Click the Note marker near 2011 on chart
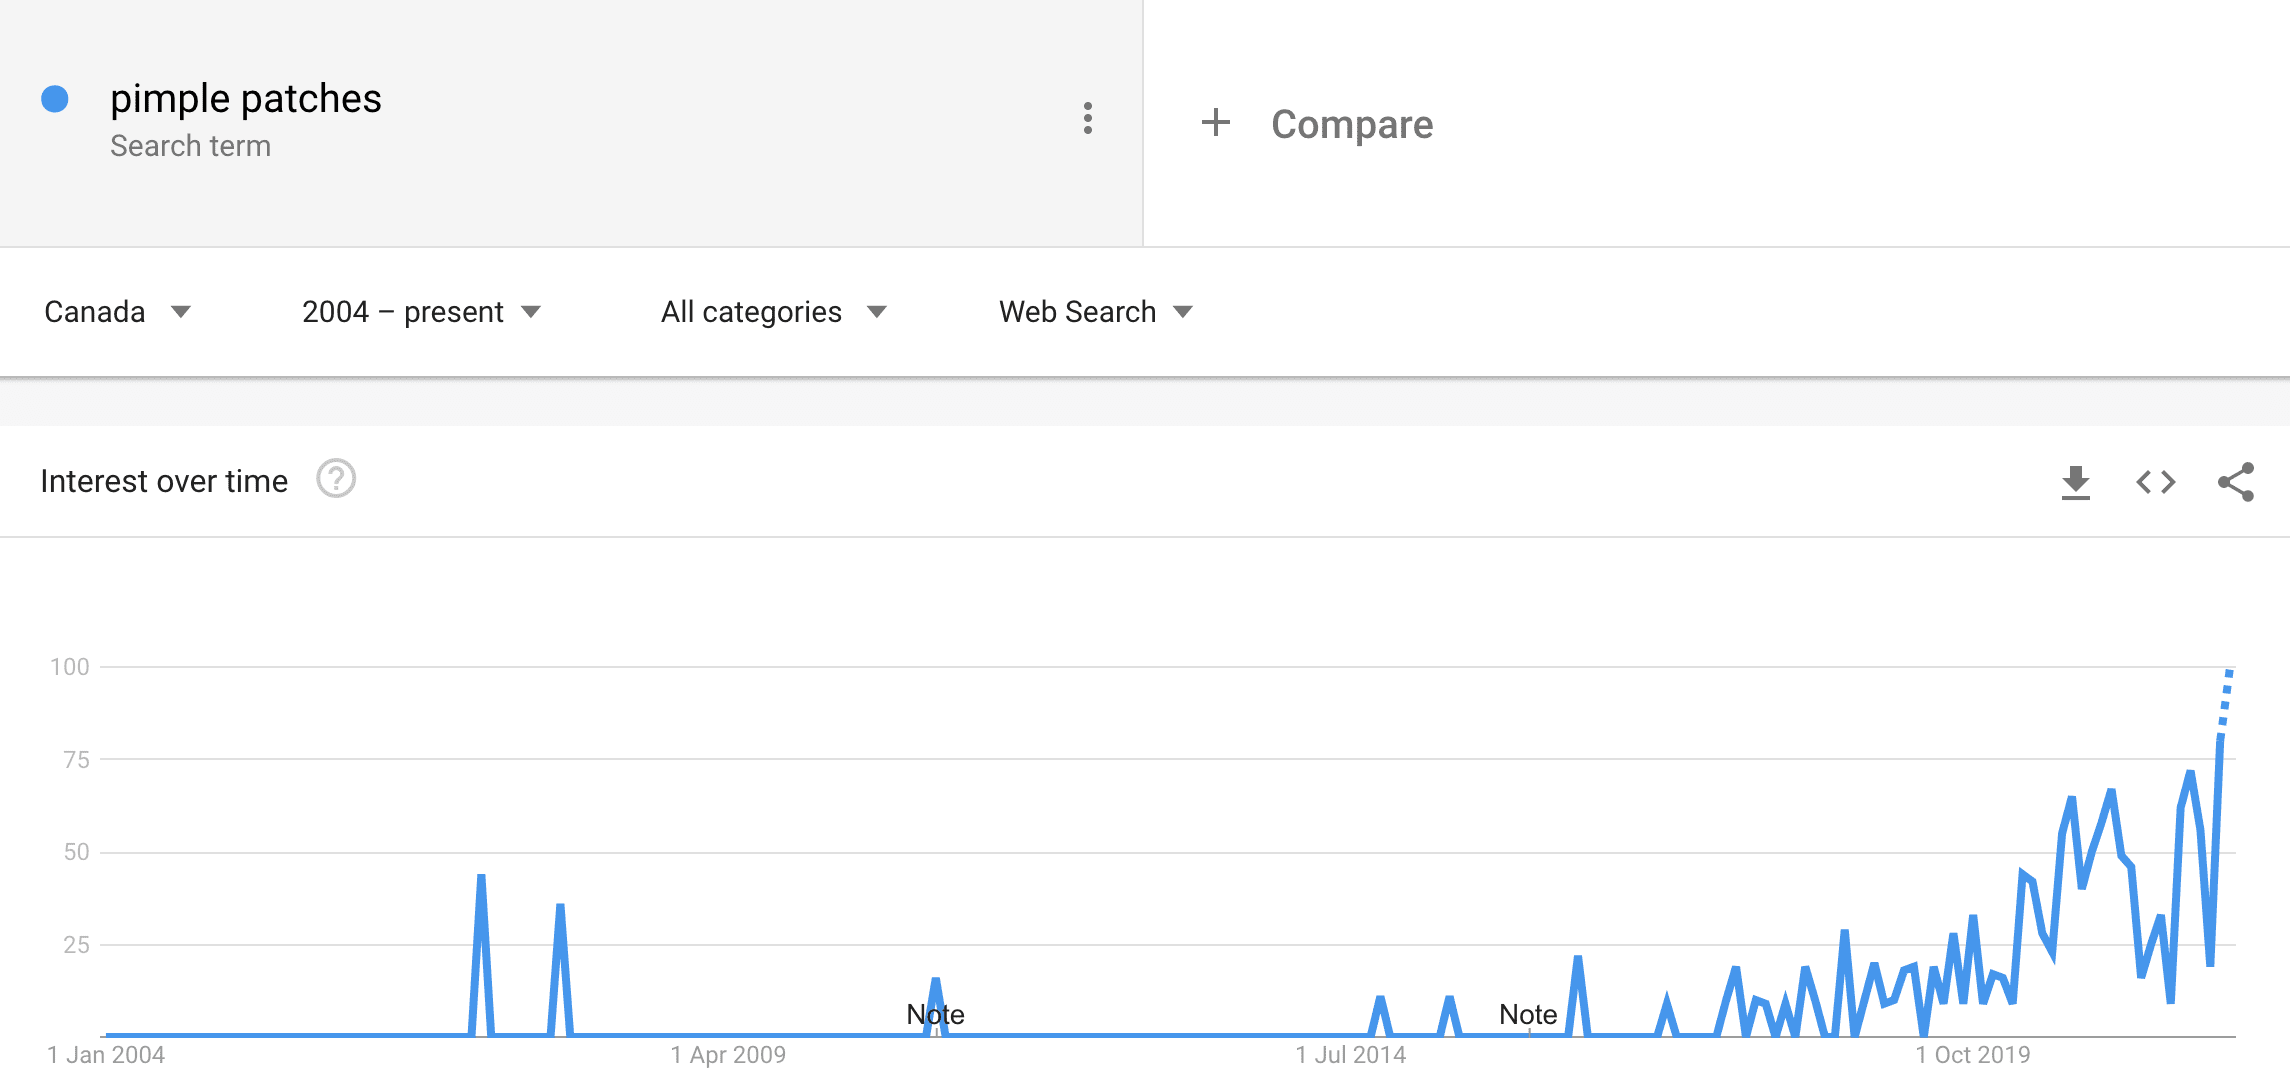This screenshot has width=2290, height=1092. (x=935, y=1014)
